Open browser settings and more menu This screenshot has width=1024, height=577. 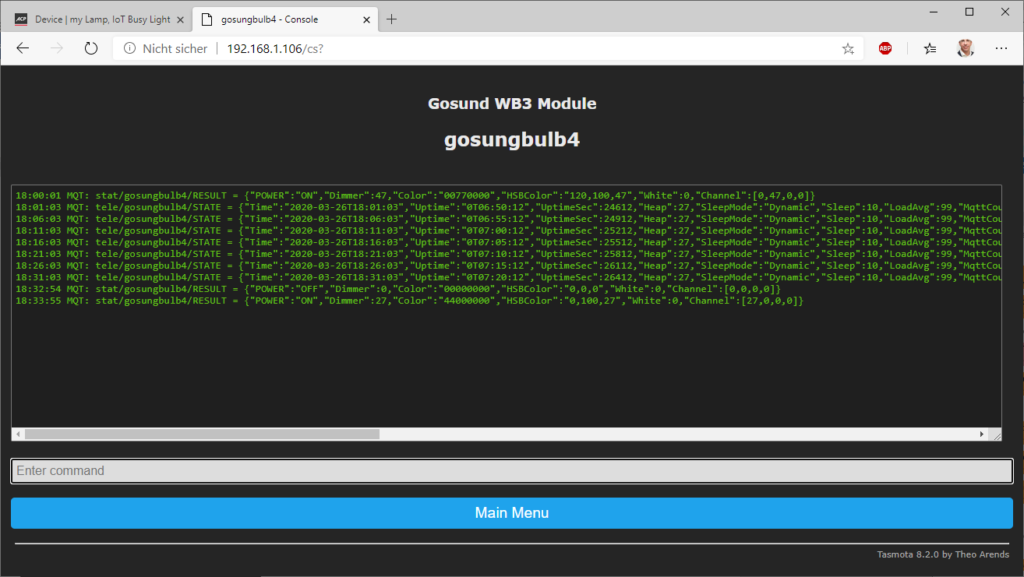(x=1001, y=48)
